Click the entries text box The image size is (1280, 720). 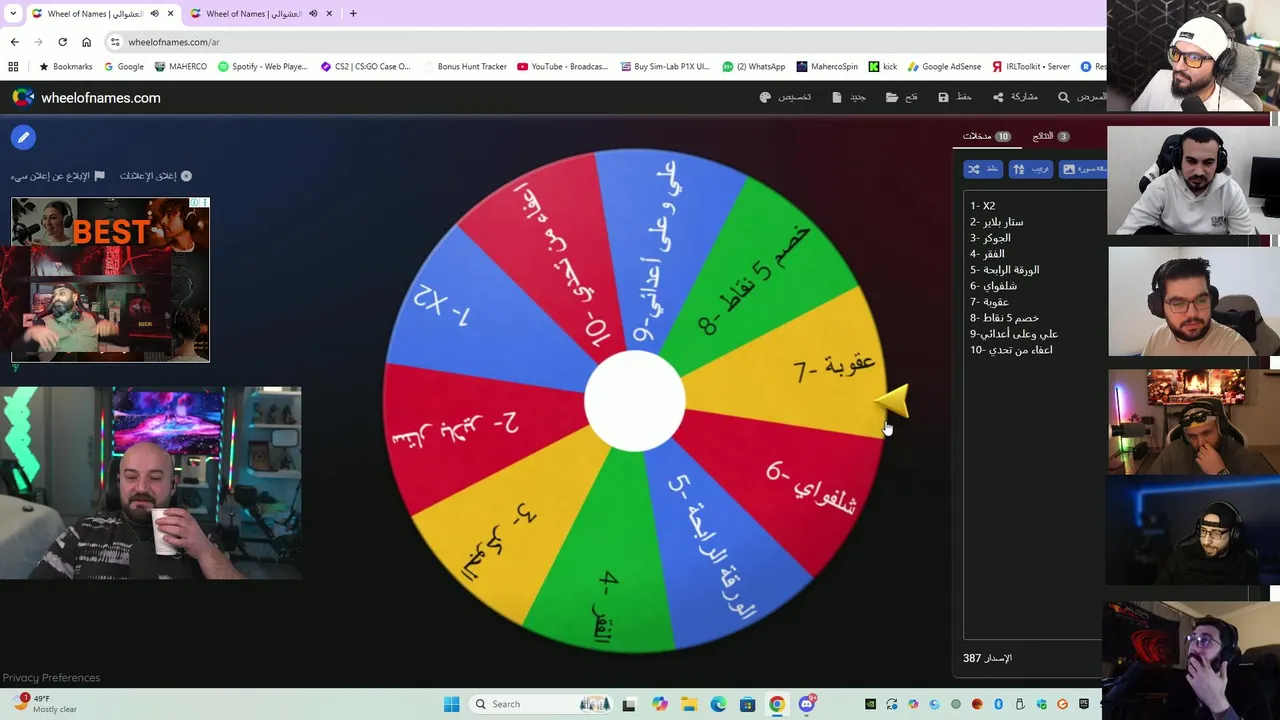(x=1034, y=415)
